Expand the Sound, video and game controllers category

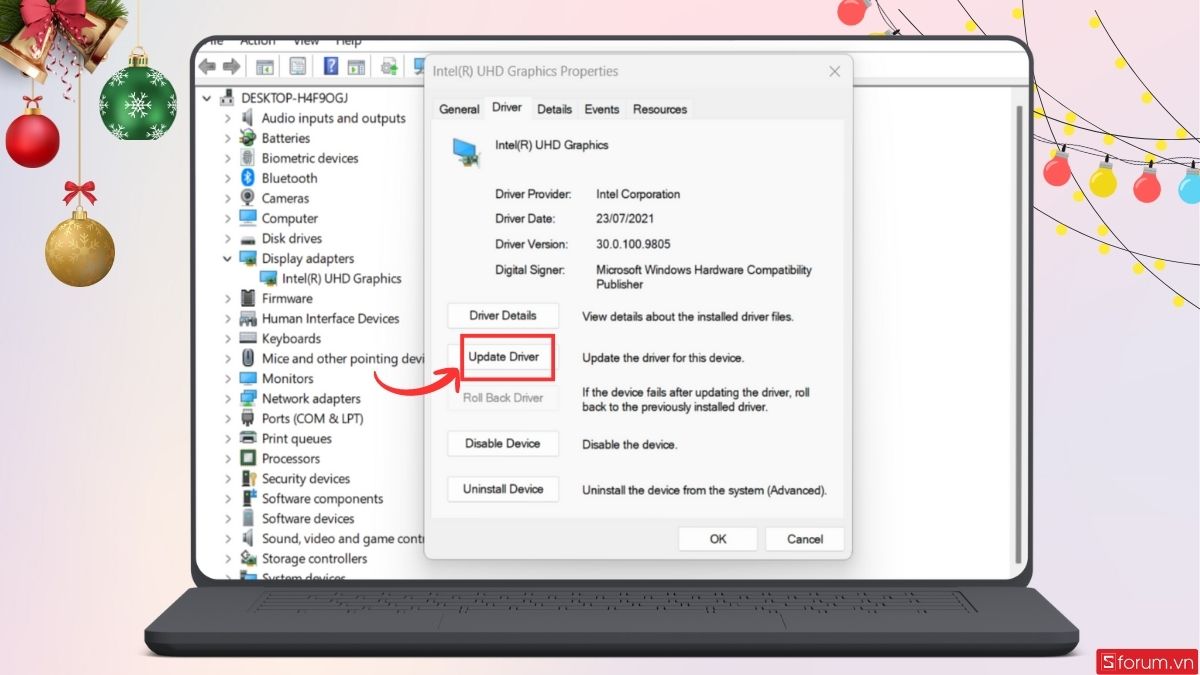click(x=227, y=538)
